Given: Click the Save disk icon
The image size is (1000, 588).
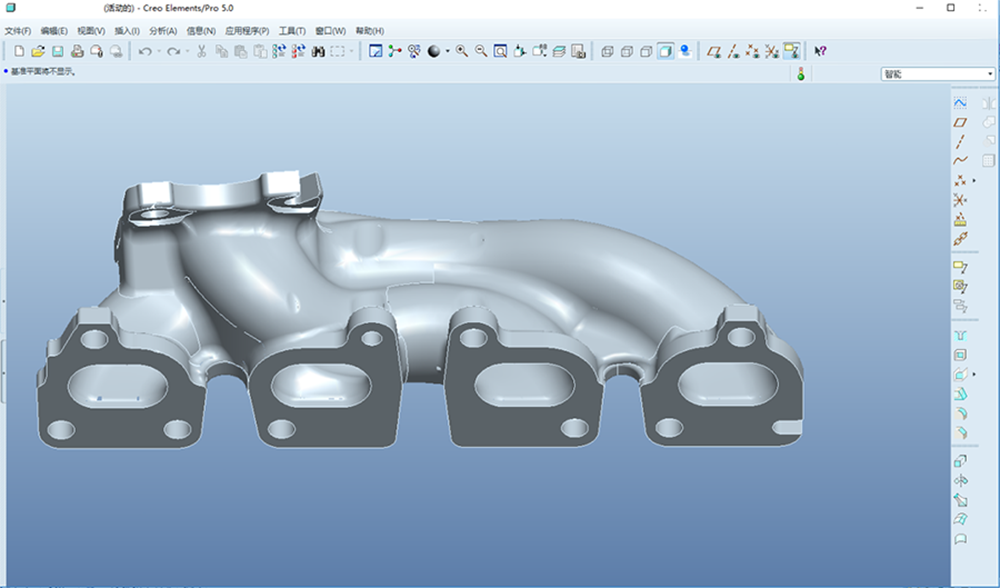Looking at the screenshot, I should click(57, 51).
